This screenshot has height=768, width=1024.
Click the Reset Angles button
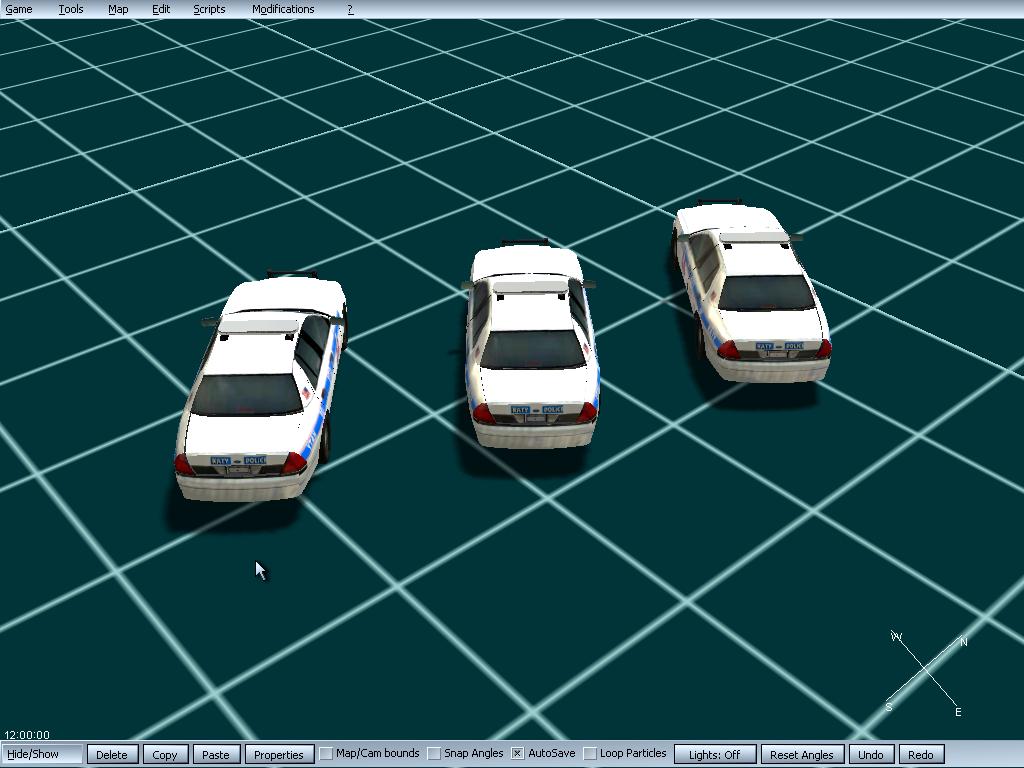[803, 754]
